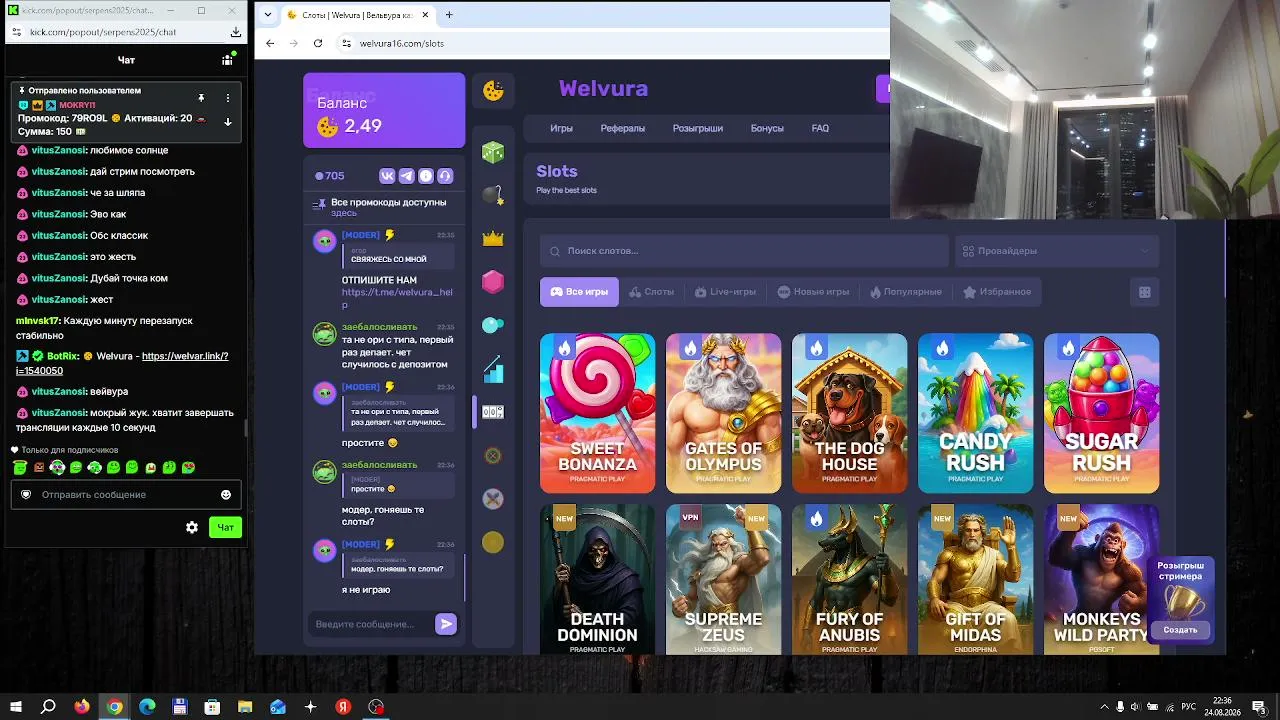Click the Баланс balance card
This screenshot has height=720, width=1280.
point(384,110)
